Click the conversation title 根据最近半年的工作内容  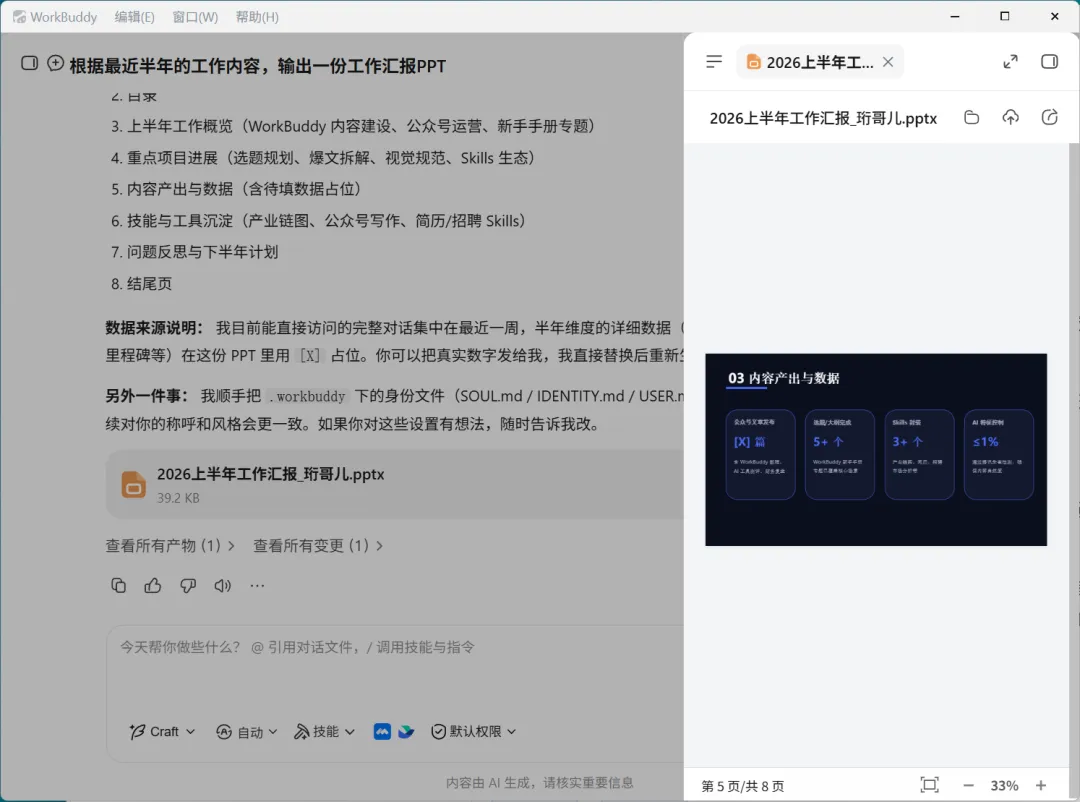(x=258, y=66)
